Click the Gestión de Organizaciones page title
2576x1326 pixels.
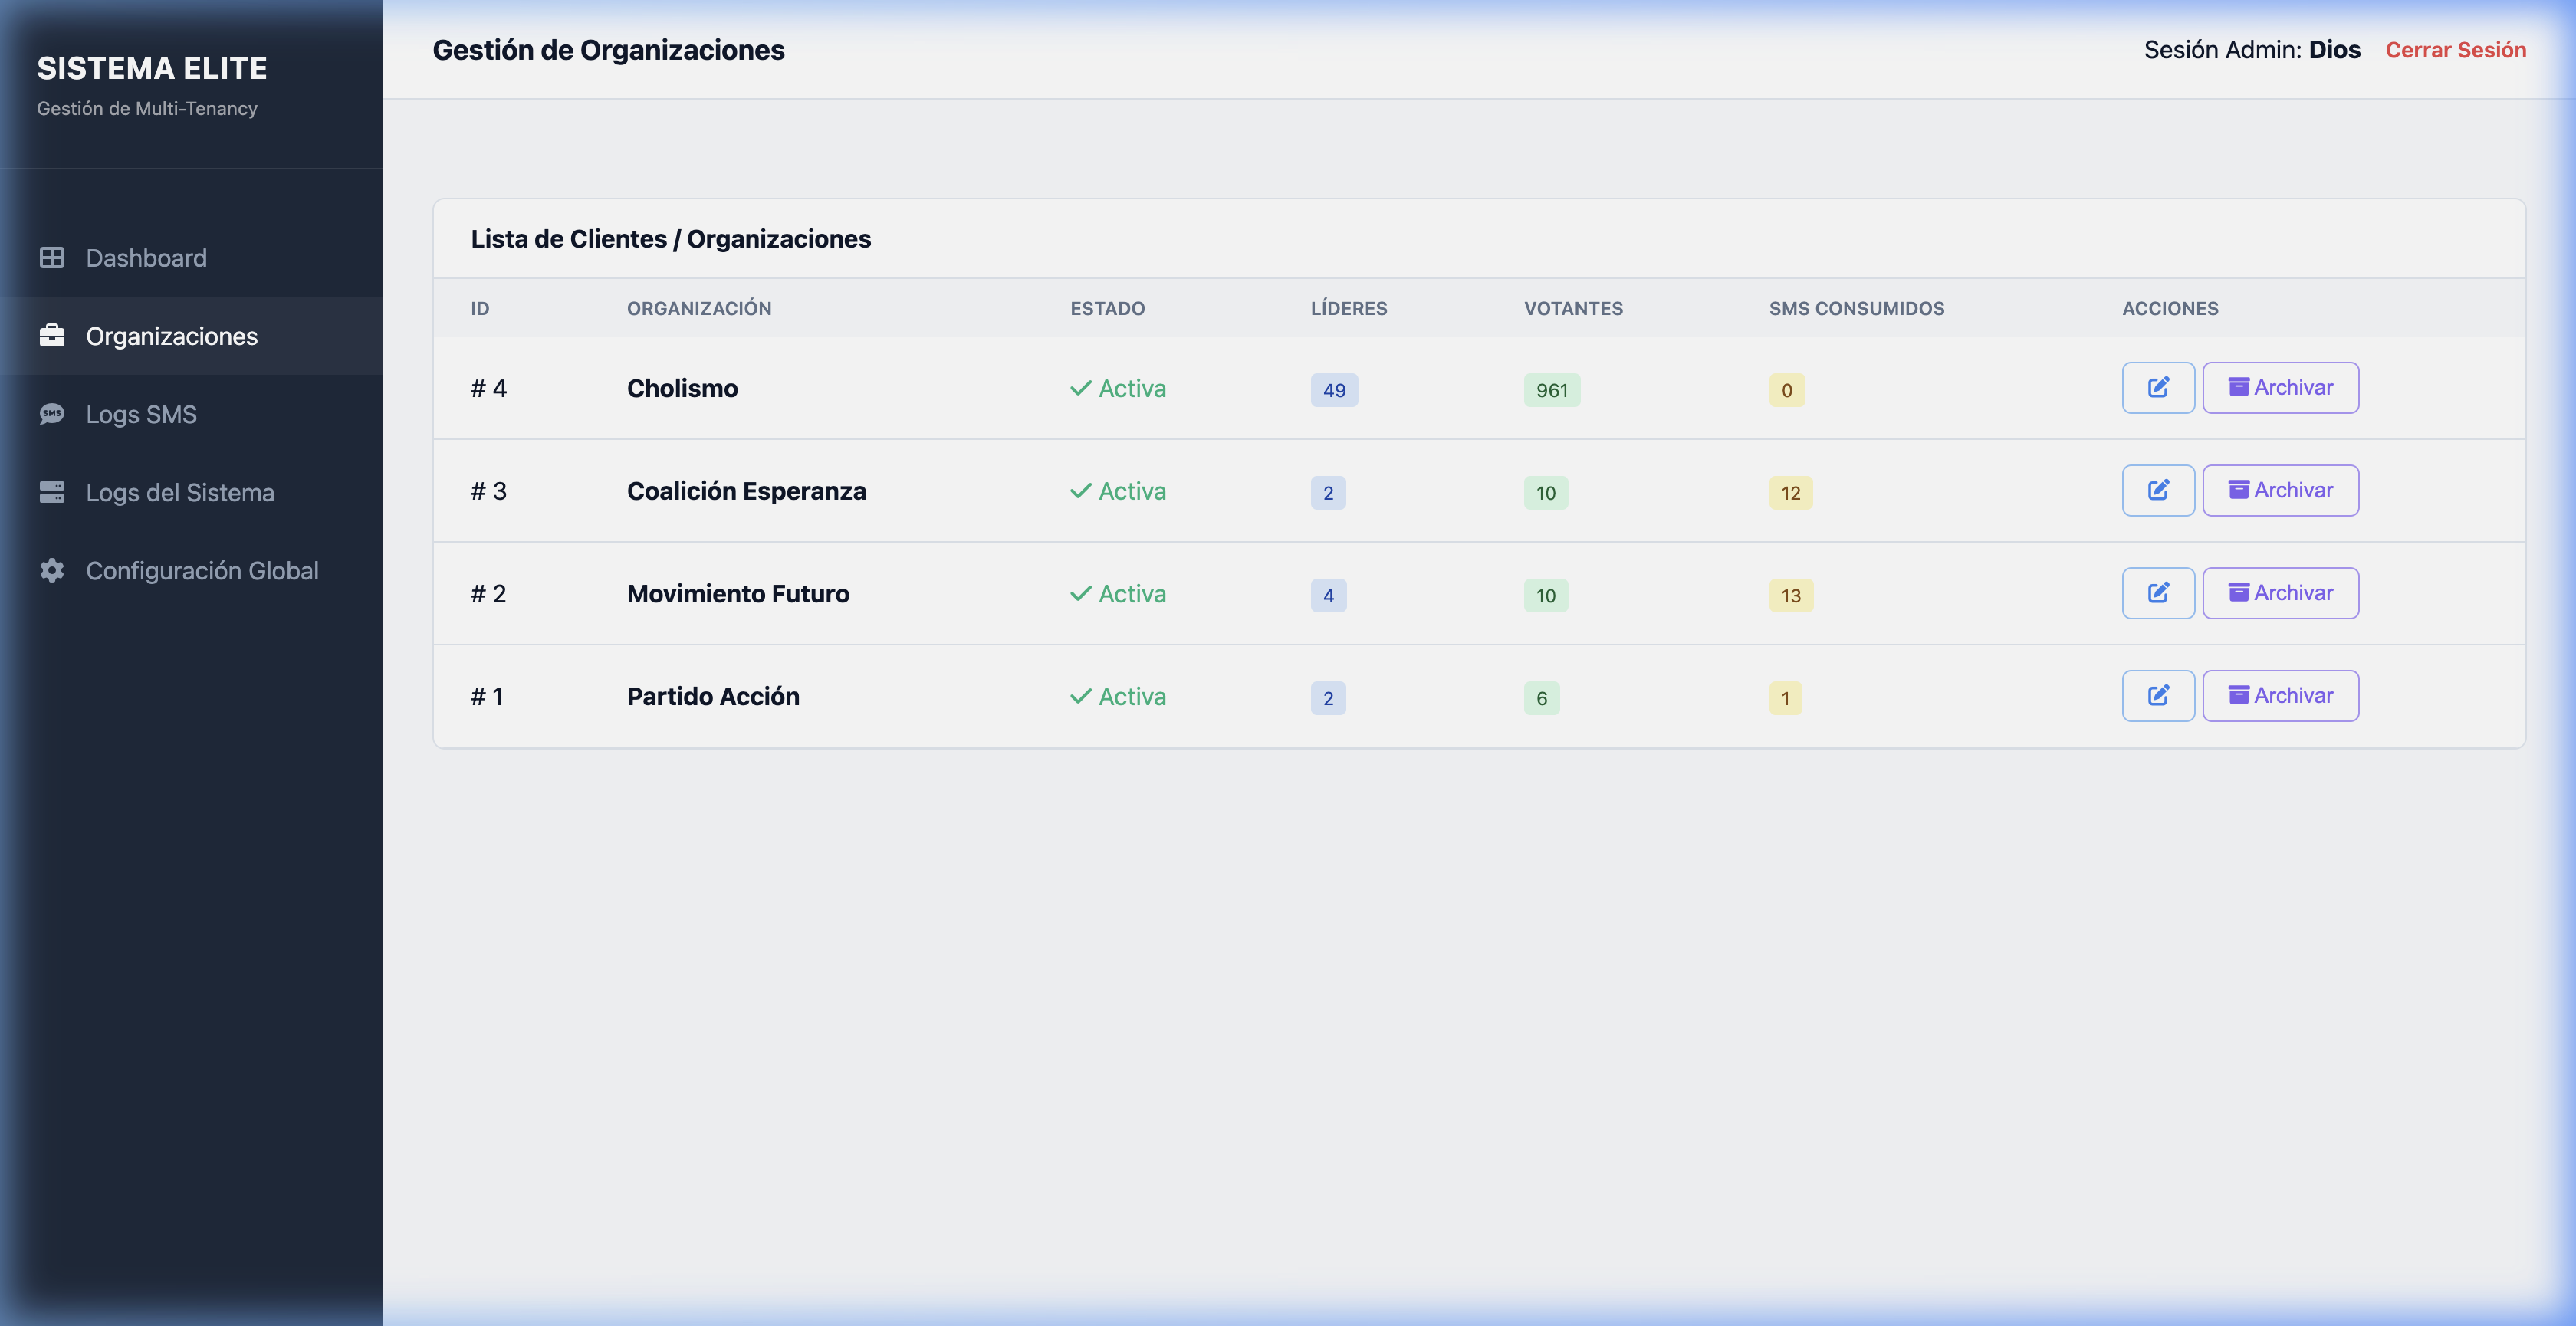[608, 50]
